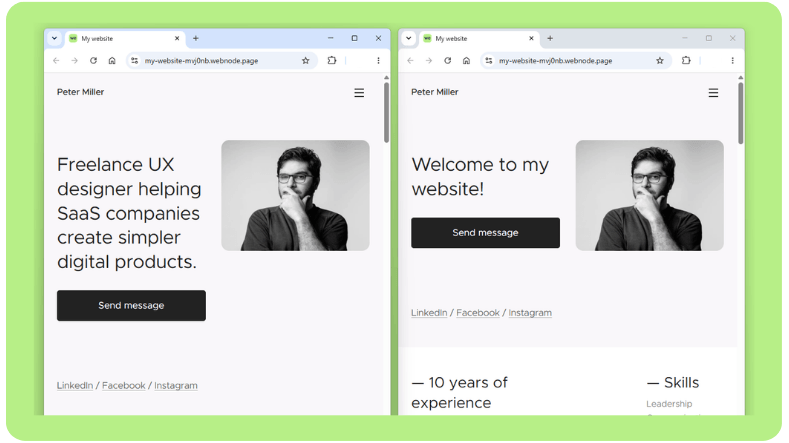The height and width of the screenshot is (443, 789).
Task: Click Peter Miller site title in left window
Action: click(81, 92)
